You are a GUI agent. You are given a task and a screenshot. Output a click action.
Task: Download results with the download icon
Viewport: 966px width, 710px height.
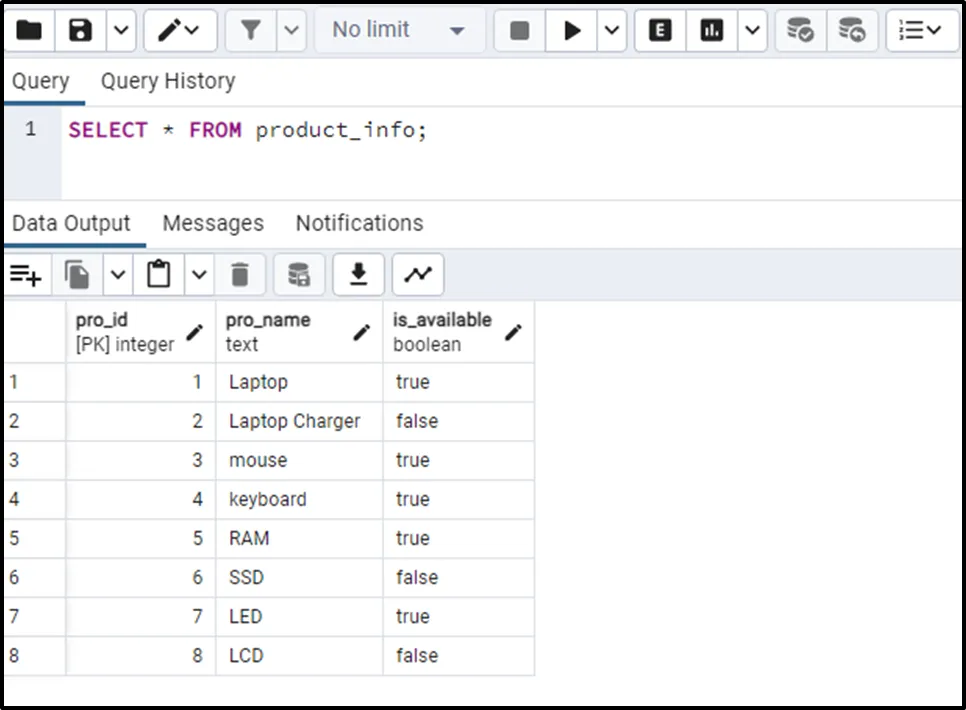358,274
